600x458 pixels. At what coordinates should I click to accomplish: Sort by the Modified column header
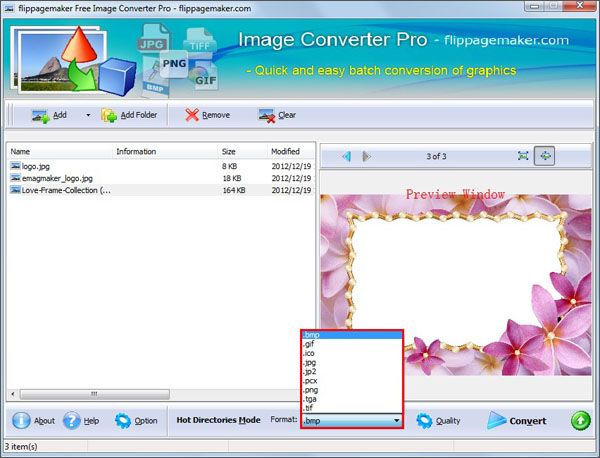click(291, 152)
